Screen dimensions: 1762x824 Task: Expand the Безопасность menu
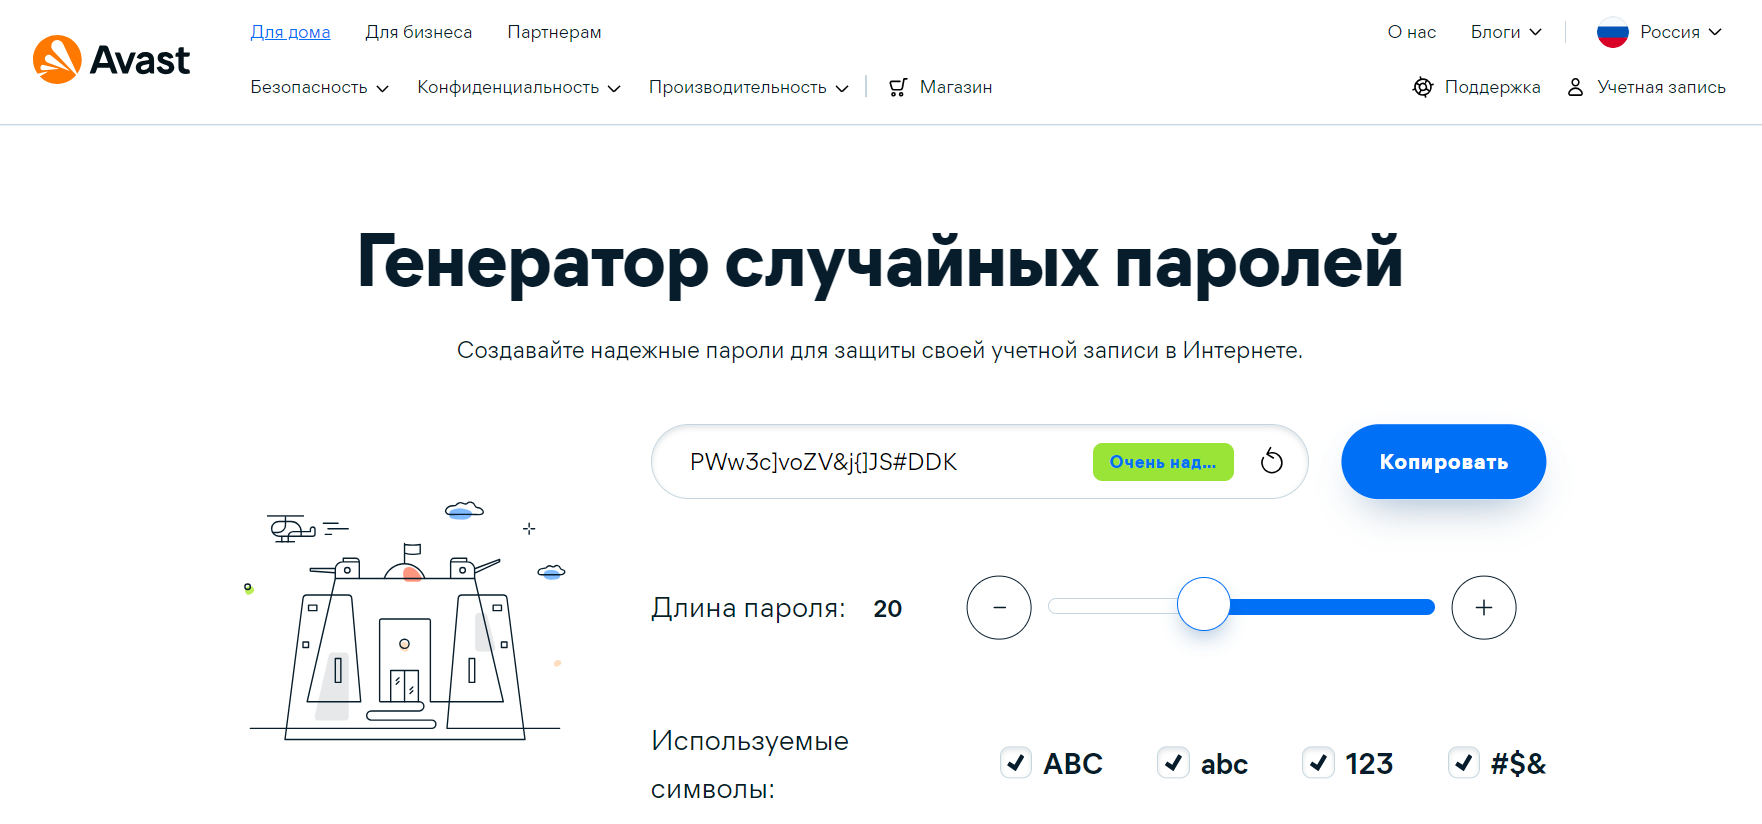(x=319, y=88)
